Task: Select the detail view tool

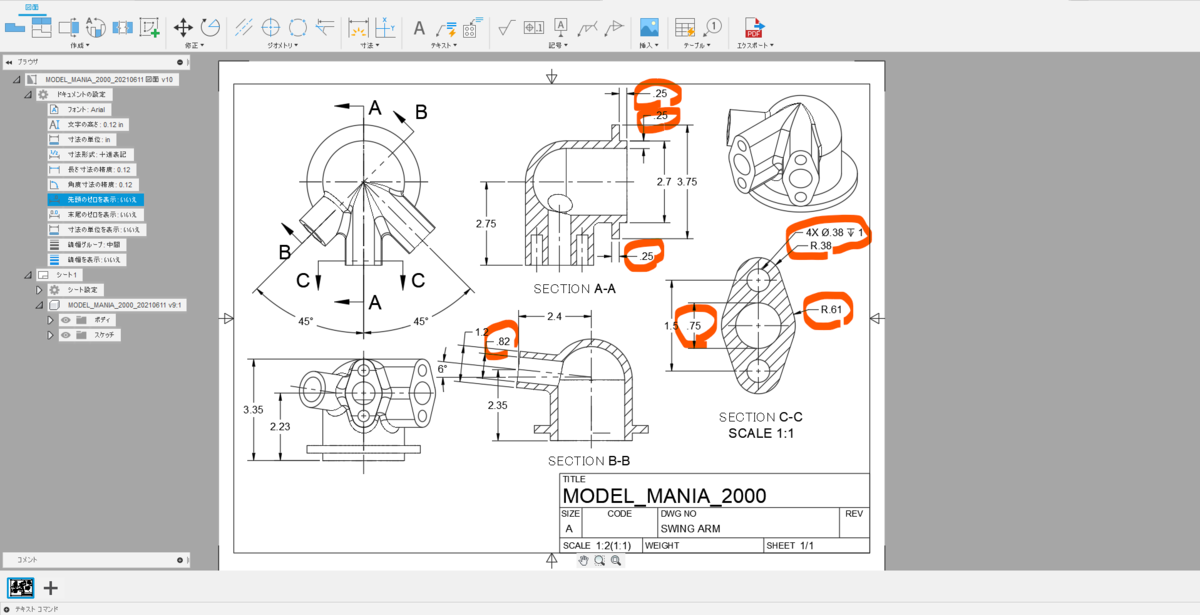Action: (x=96, y=27)
